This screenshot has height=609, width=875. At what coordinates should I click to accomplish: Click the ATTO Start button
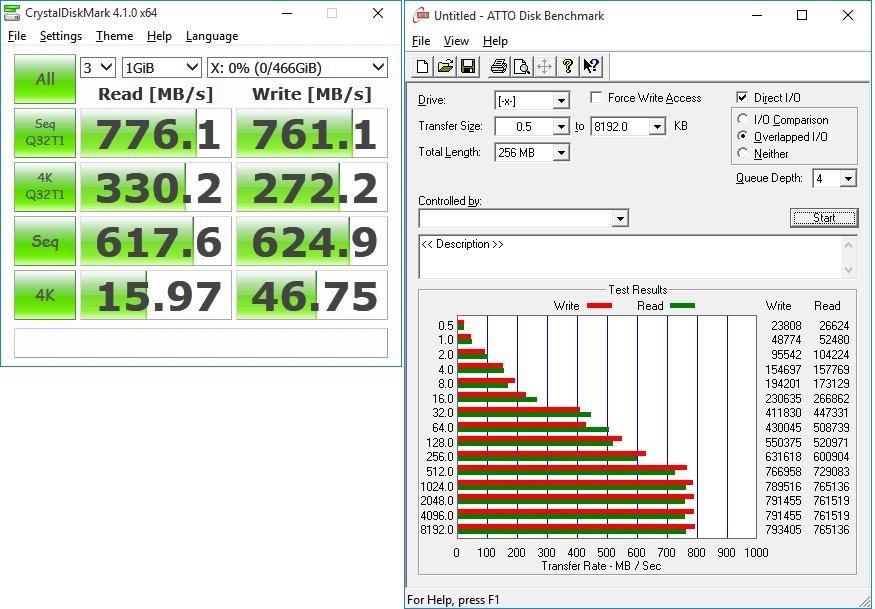[x=824, y=218]
